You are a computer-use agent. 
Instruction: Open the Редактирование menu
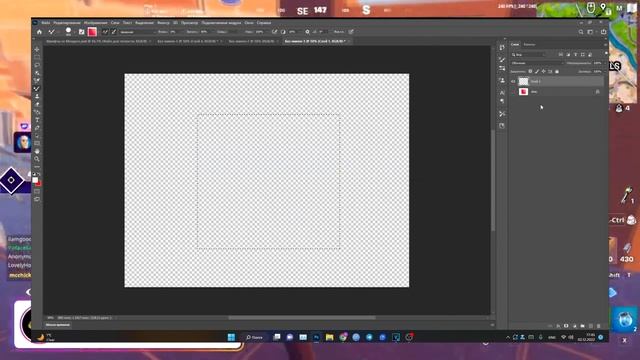click(x=67, y=23)
